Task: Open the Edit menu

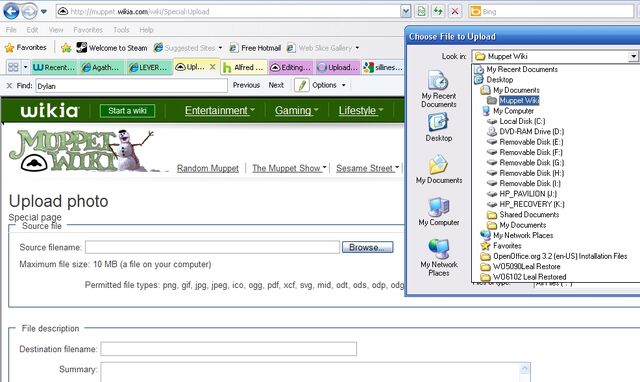Action: (32, 30)
